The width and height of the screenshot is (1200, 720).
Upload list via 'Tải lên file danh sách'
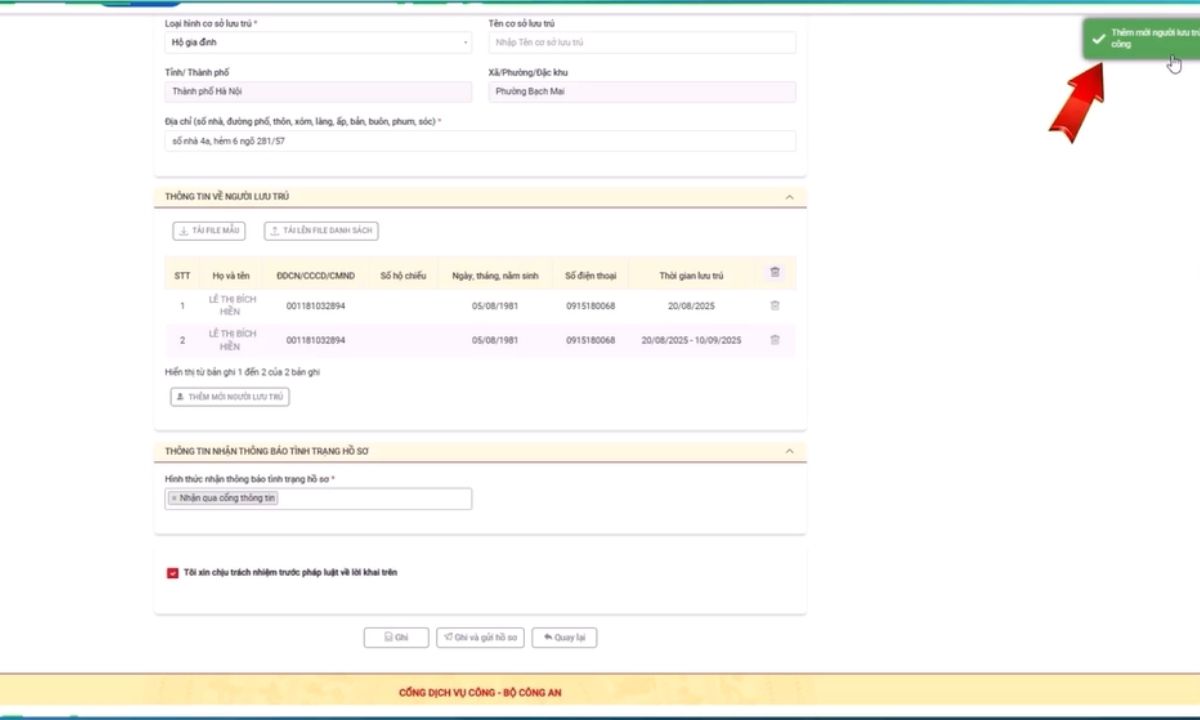[321, 231]
